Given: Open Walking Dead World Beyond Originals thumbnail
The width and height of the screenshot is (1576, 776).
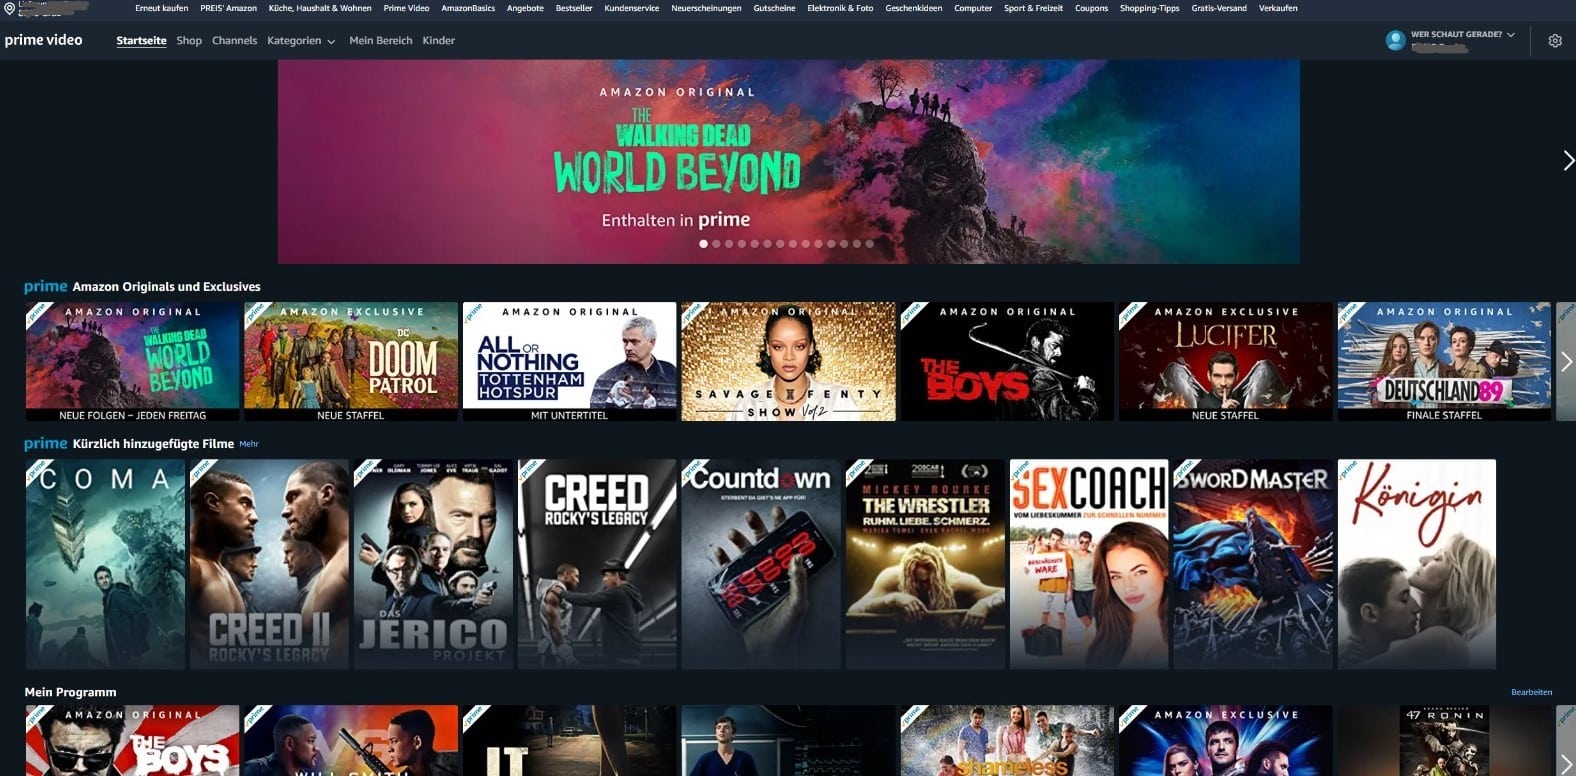Looking at the screenshot, I should pos(133,361).
